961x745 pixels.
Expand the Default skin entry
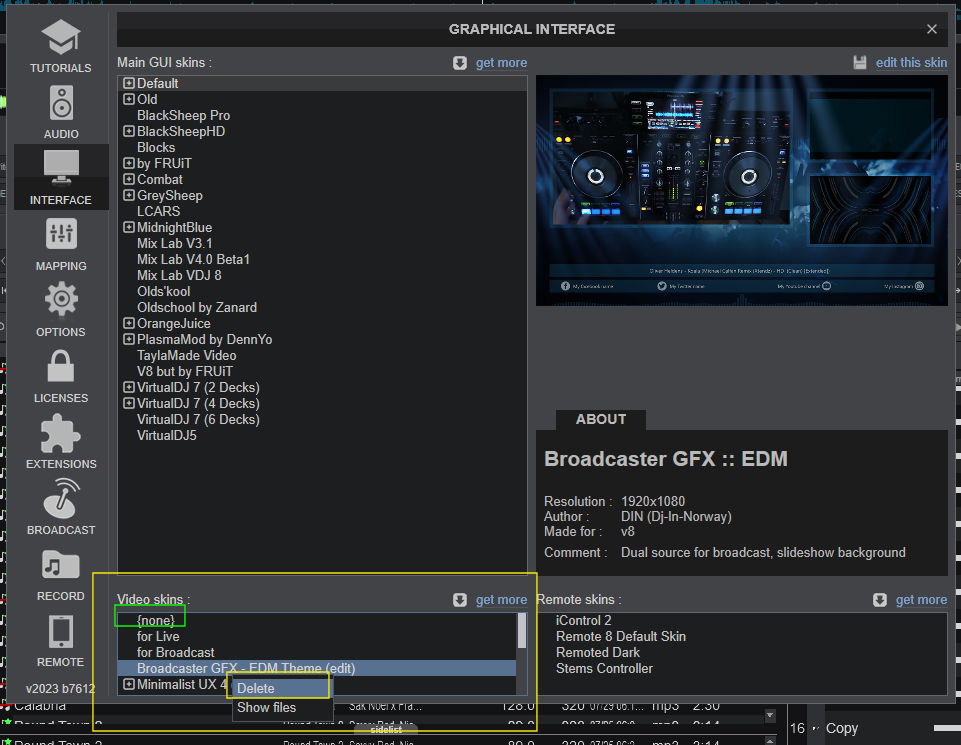point(129,83)
